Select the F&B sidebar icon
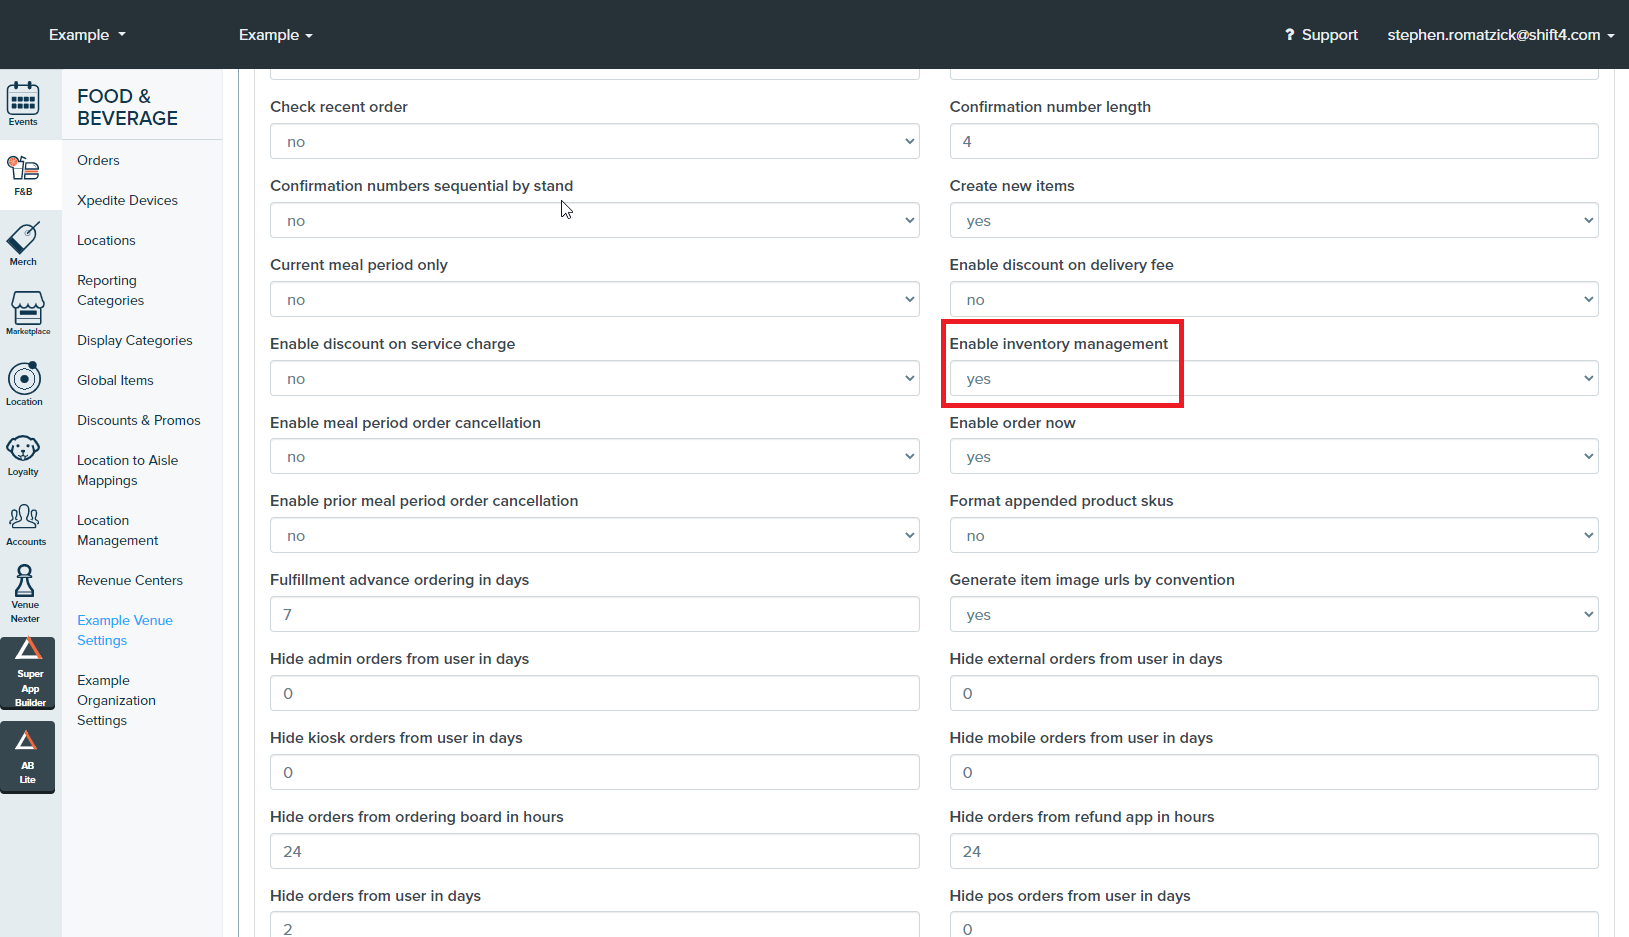 pos(23,175)
